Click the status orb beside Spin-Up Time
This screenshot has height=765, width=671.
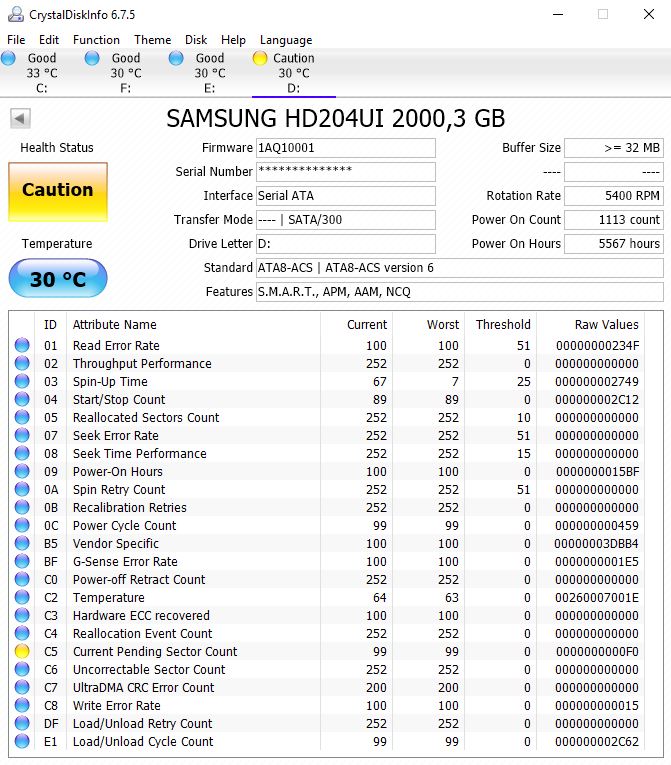pyautogui.click(x=22, y=381)
